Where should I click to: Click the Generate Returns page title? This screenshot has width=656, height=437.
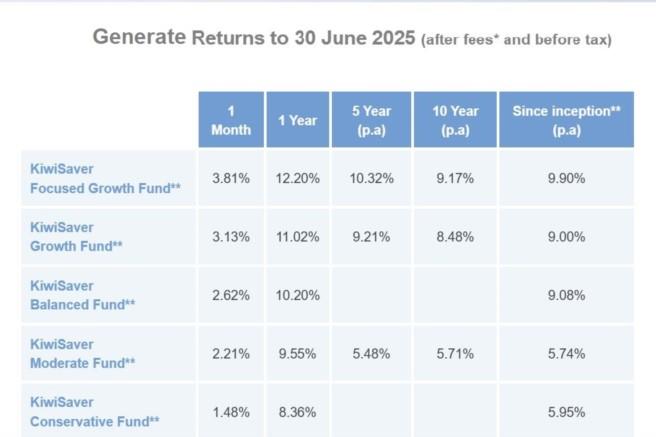254,38
